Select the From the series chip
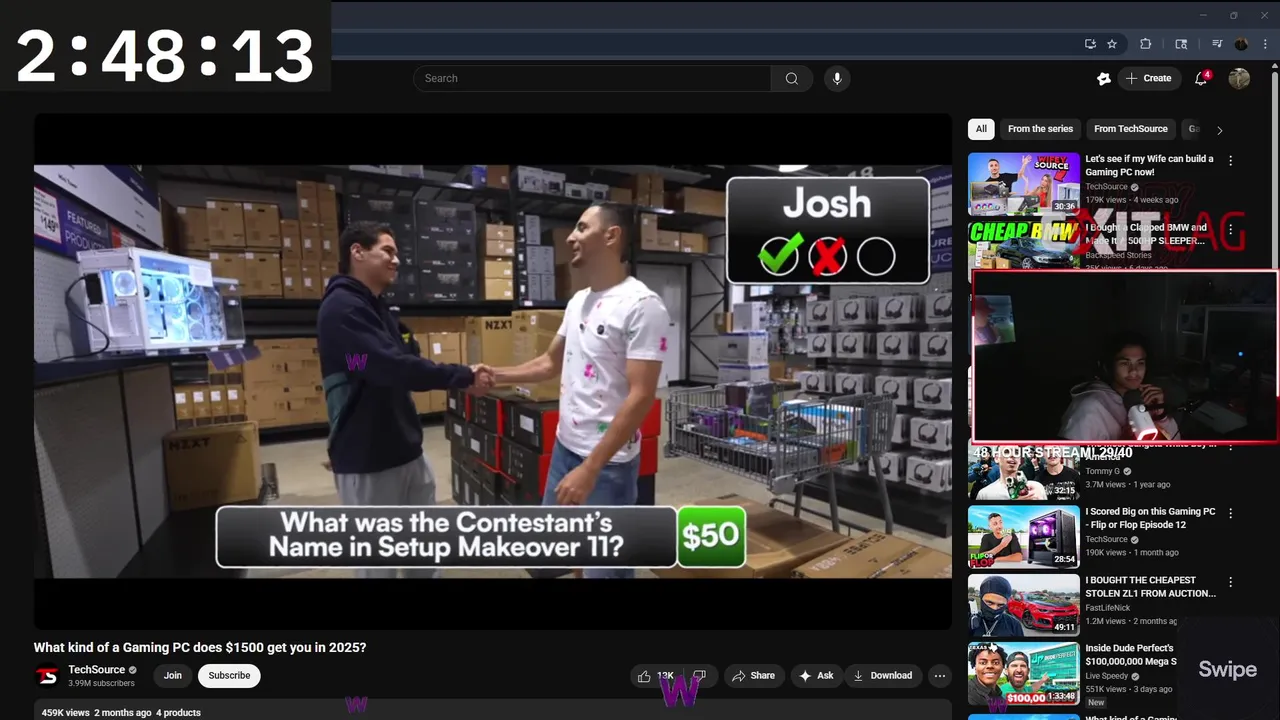The width and height of the screenshot is (1280, 720). pos(1040,129)
